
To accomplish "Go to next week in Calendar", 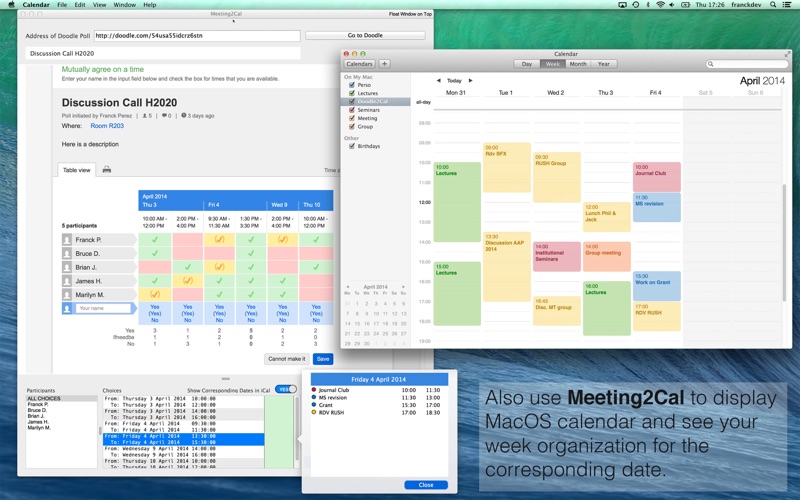I will click(470, 80).
